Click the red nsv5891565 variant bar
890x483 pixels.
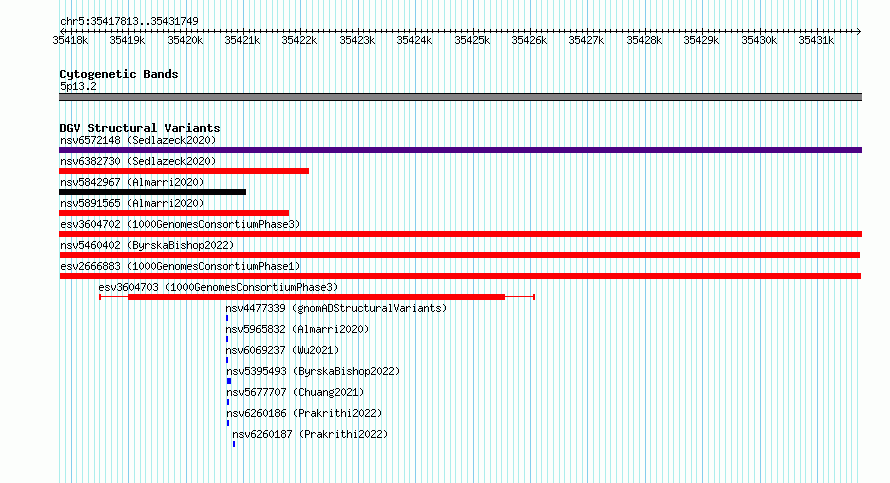174,213
